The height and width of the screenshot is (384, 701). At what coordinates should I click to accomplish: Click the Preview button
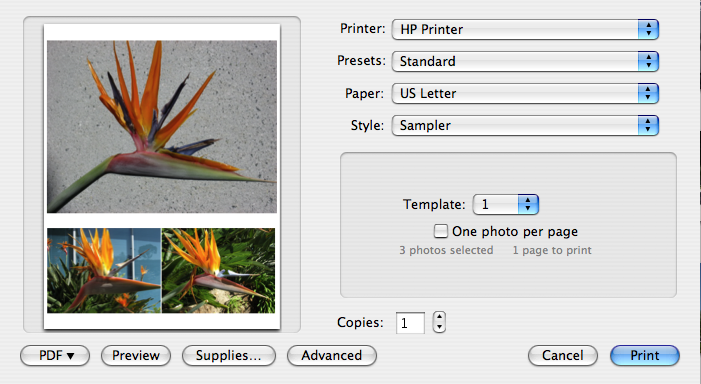(136, 355)
